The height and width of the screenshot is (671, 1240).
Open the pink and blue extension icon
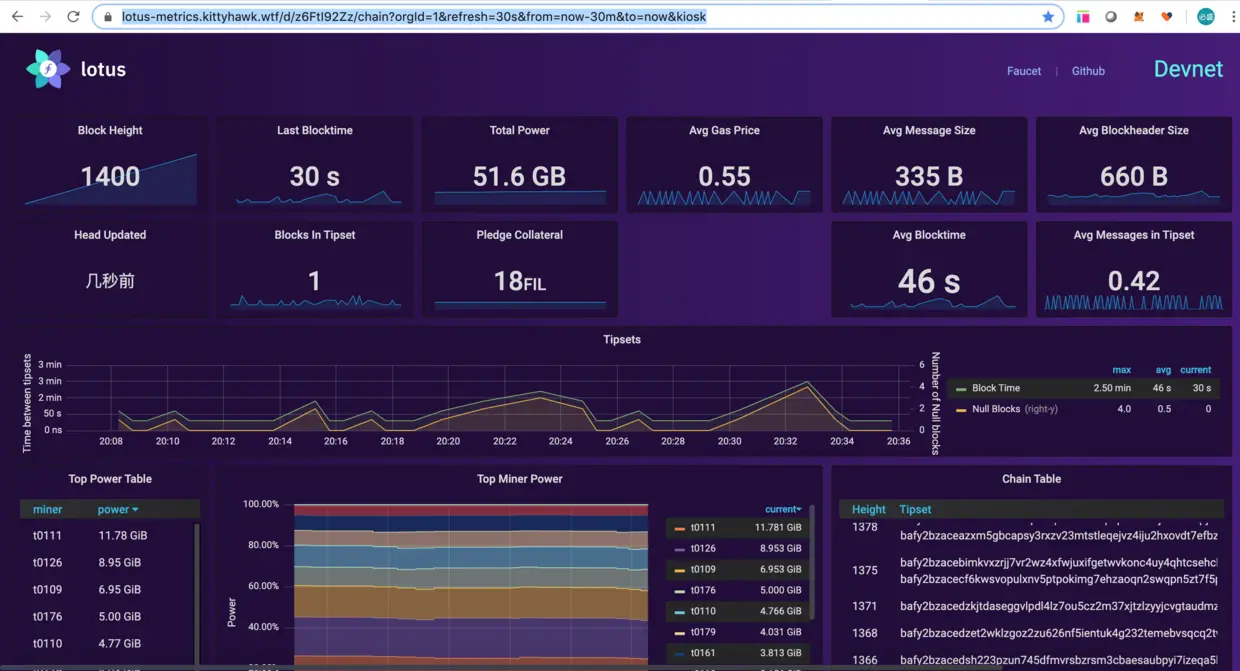1083,17
